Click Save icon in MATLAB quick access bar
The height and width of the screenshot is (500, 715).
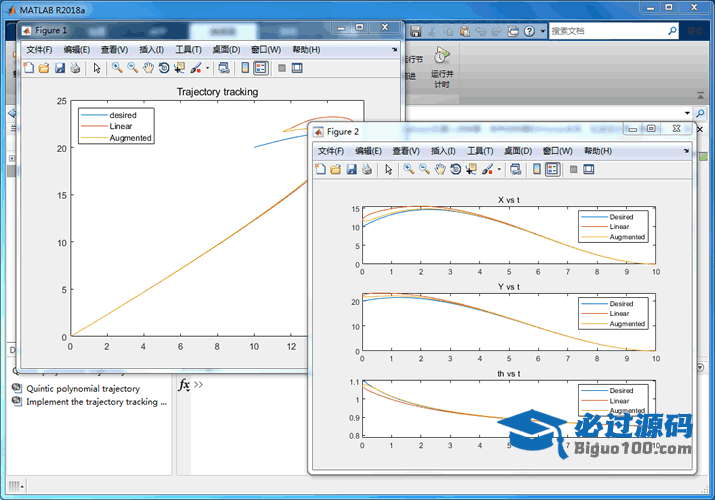[x=415, y=31]
